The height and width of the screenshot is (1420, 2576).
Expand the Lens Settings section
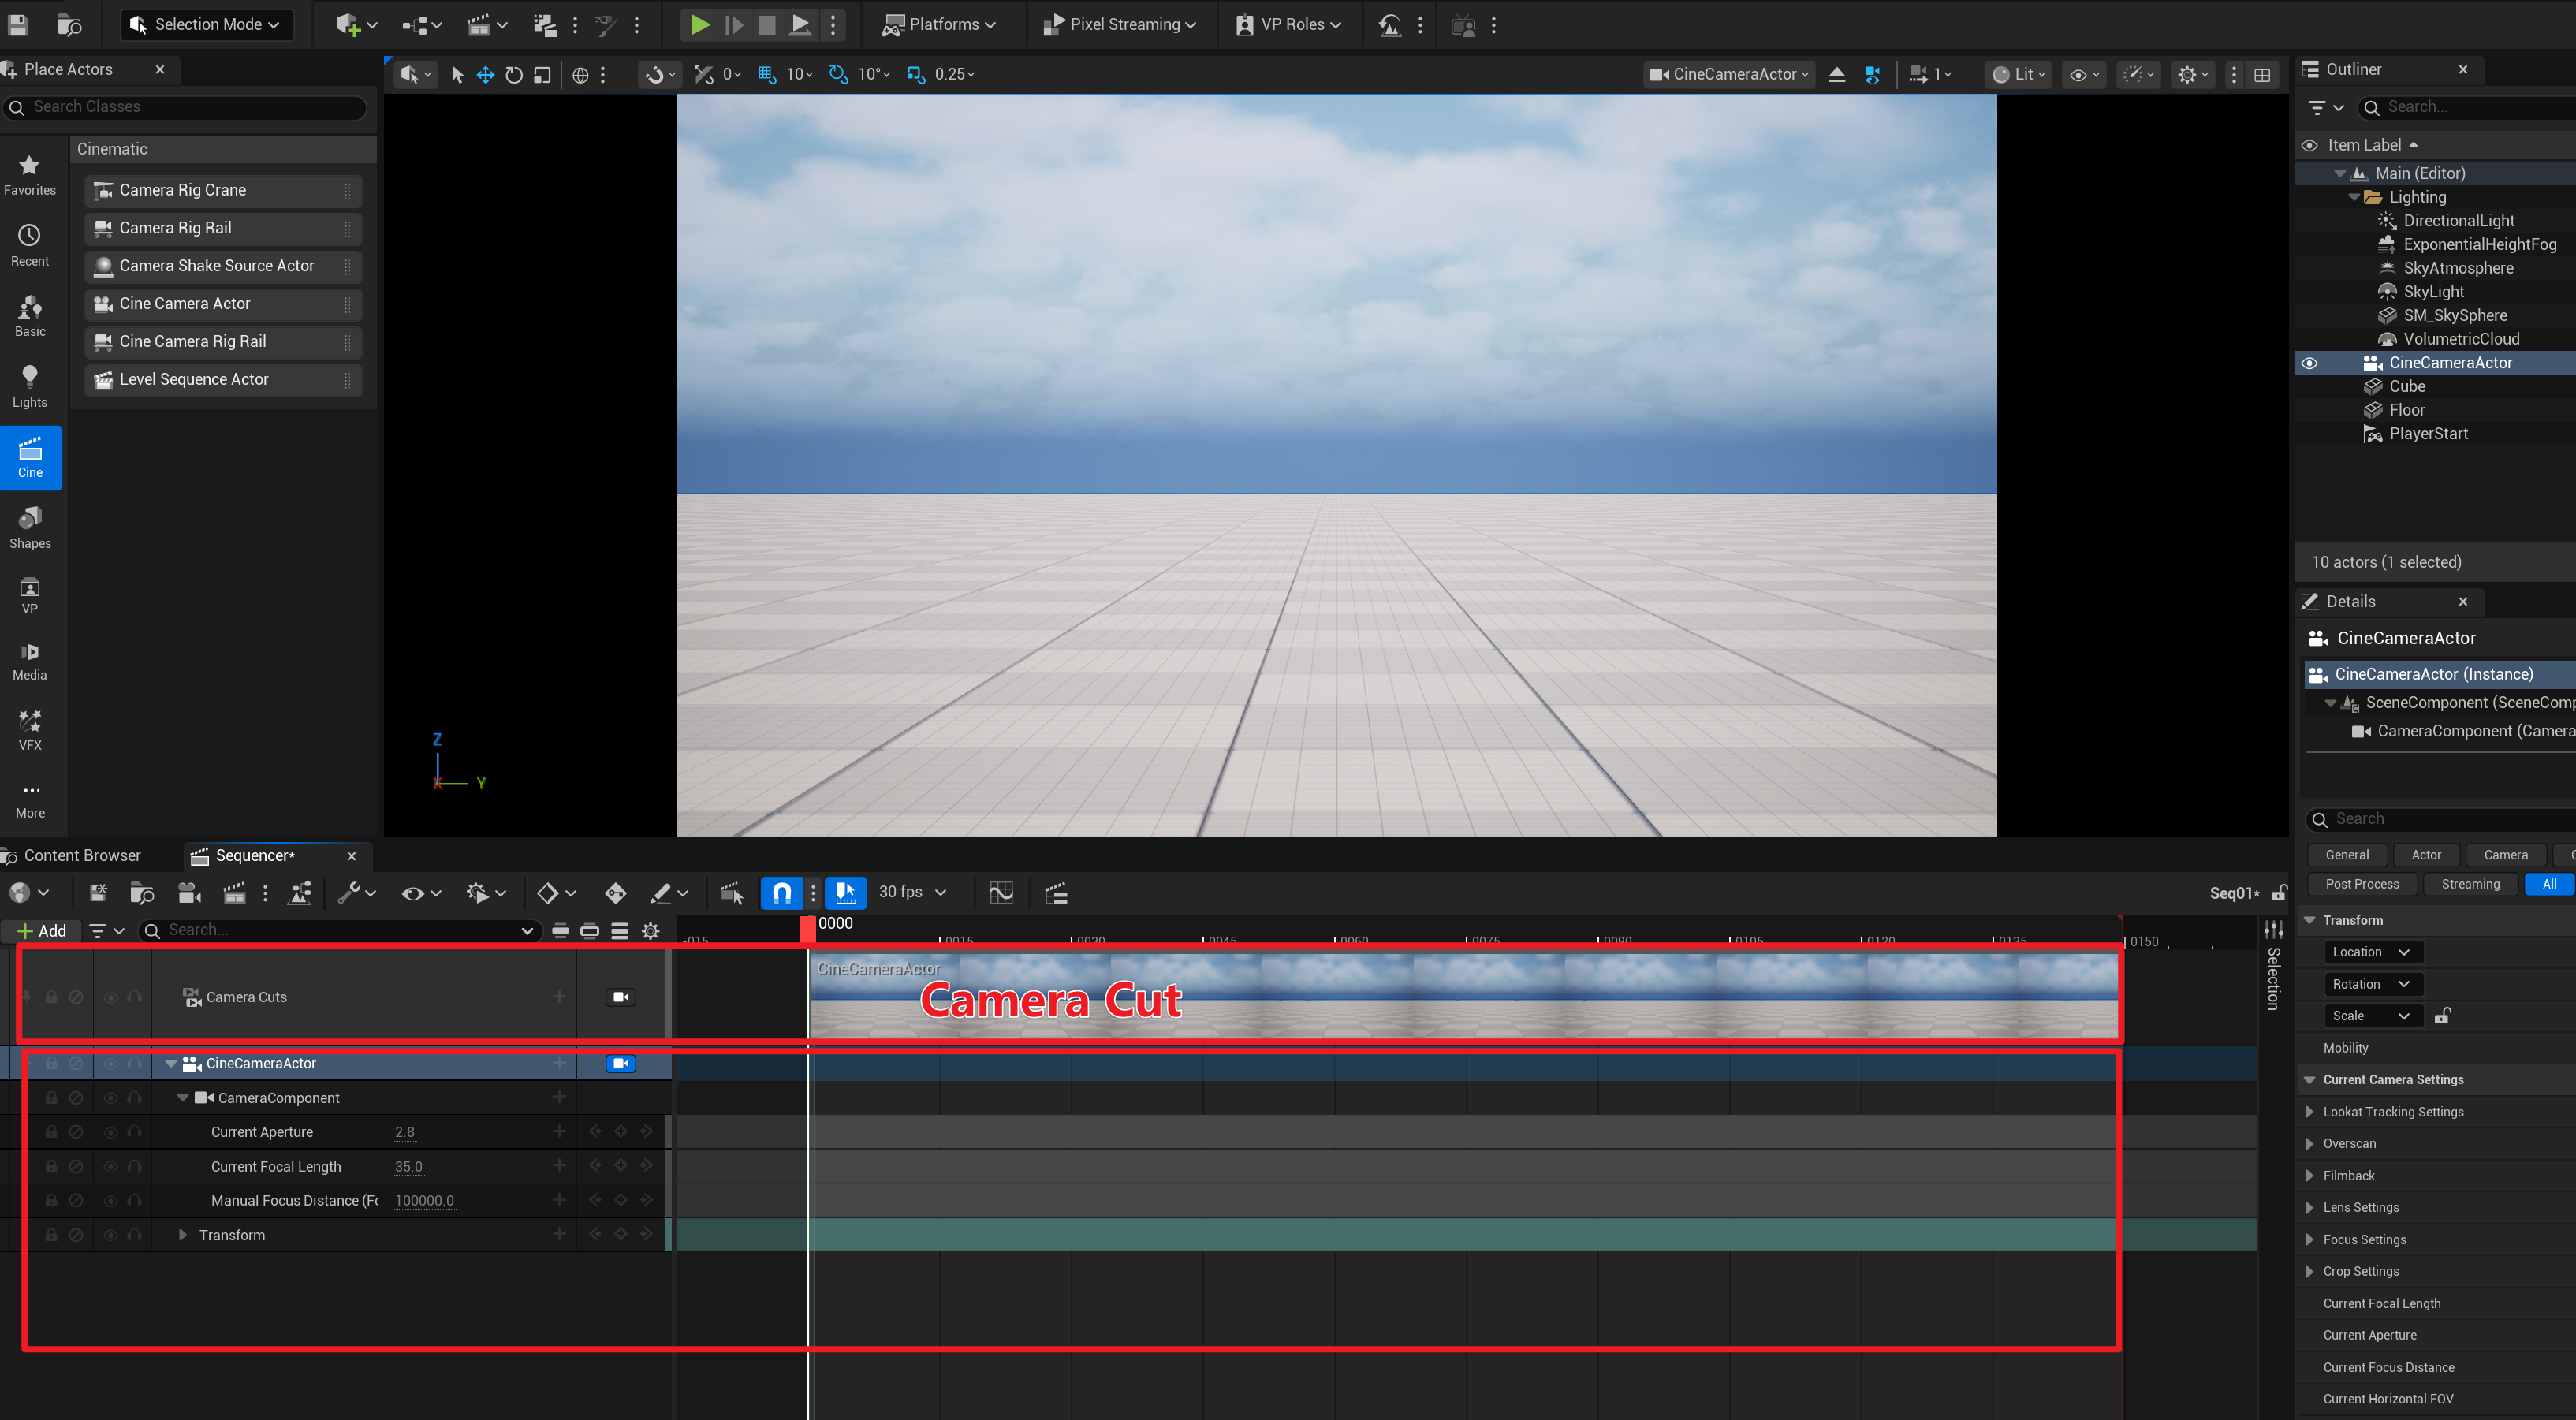tap(2310, 1207)
